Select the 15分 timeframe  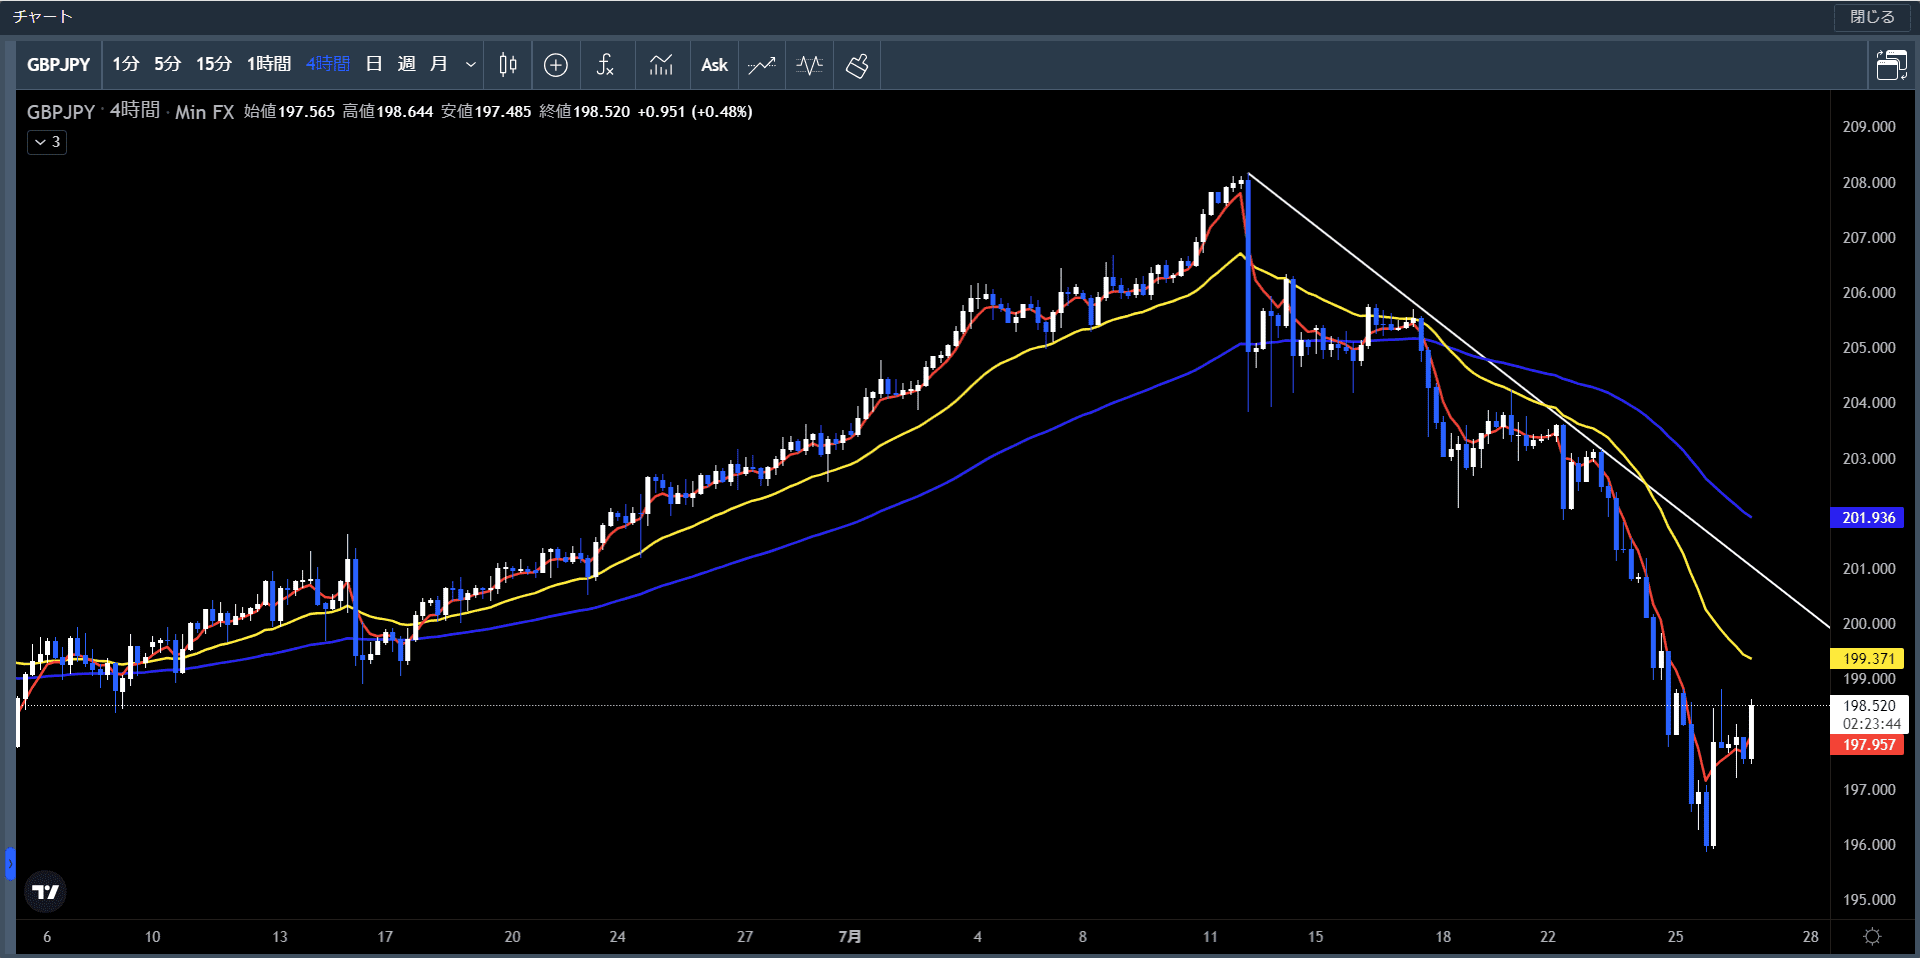tap(214, 64)
